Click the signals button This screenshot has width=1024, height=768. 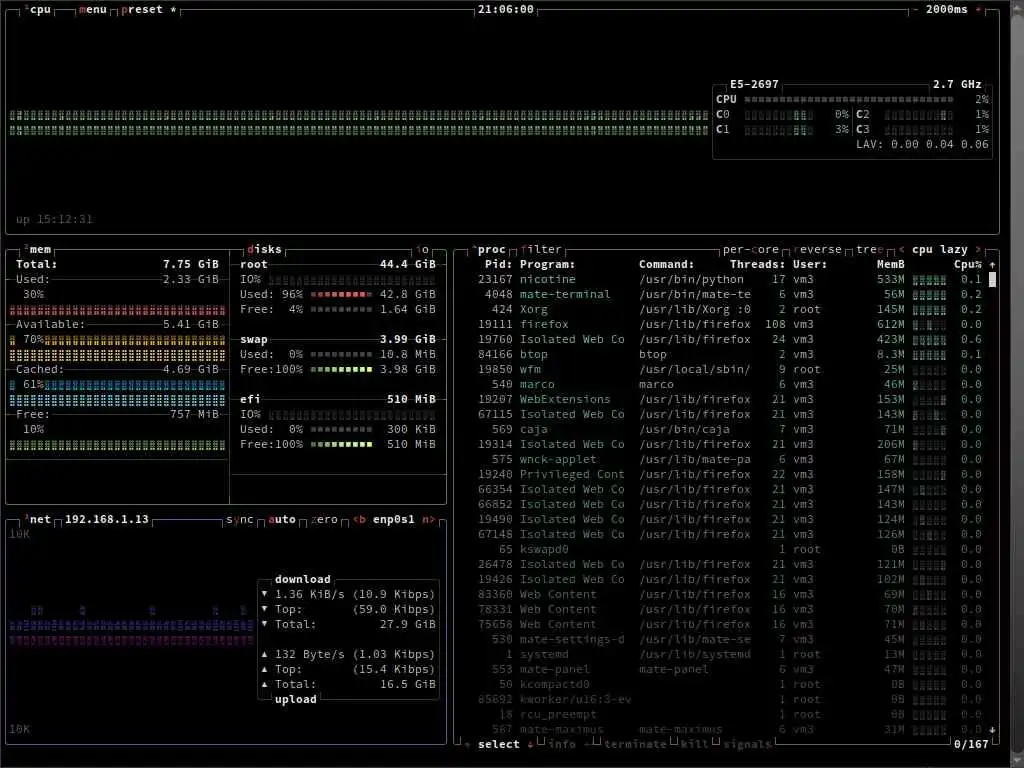[746, 744]
